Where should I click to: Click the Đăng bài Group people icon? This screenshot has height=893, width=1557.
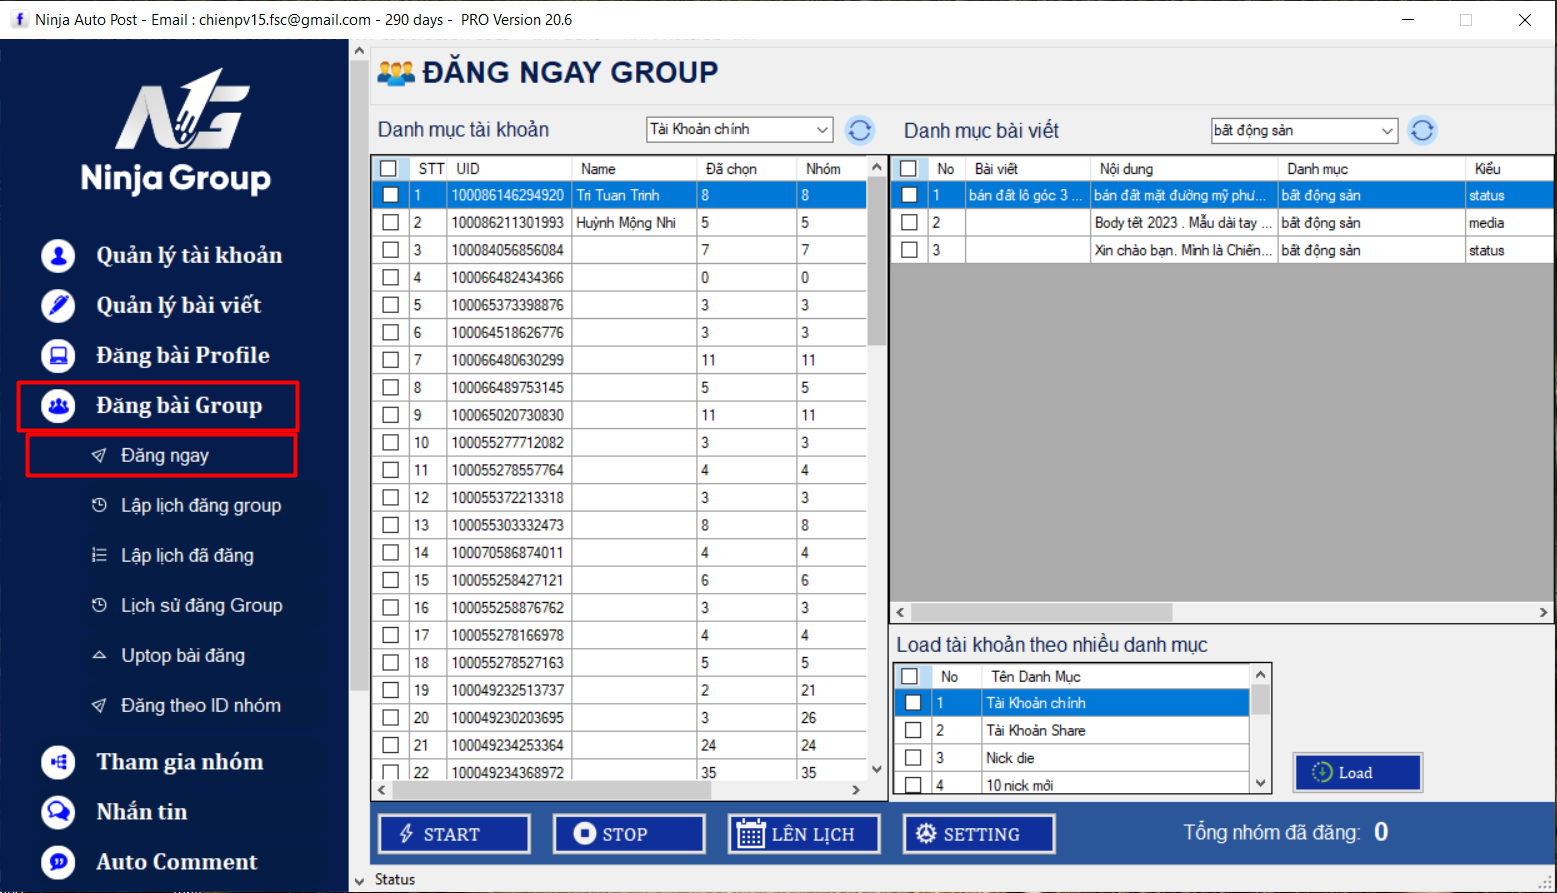(58, 405)
